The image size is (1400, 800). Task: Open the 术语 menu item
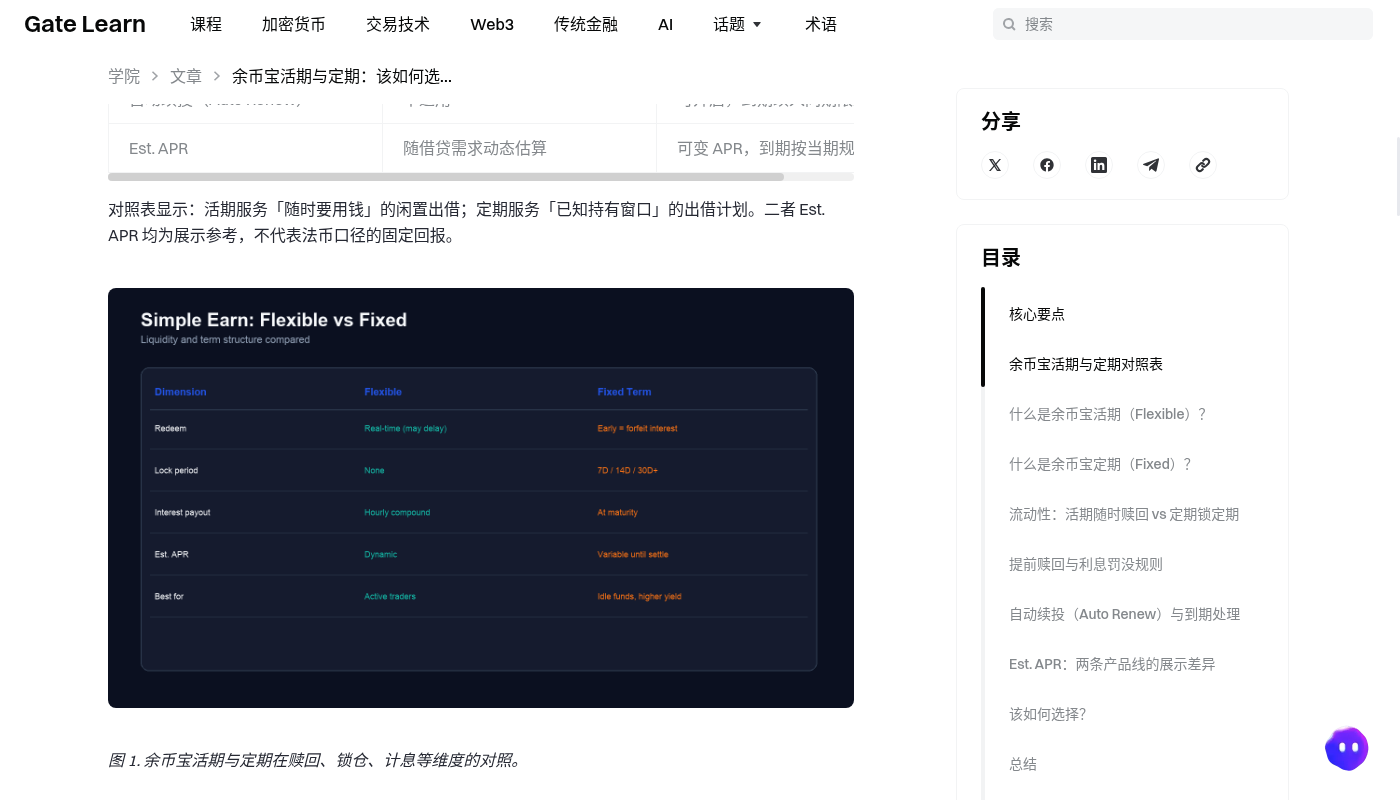pos(821,24)
